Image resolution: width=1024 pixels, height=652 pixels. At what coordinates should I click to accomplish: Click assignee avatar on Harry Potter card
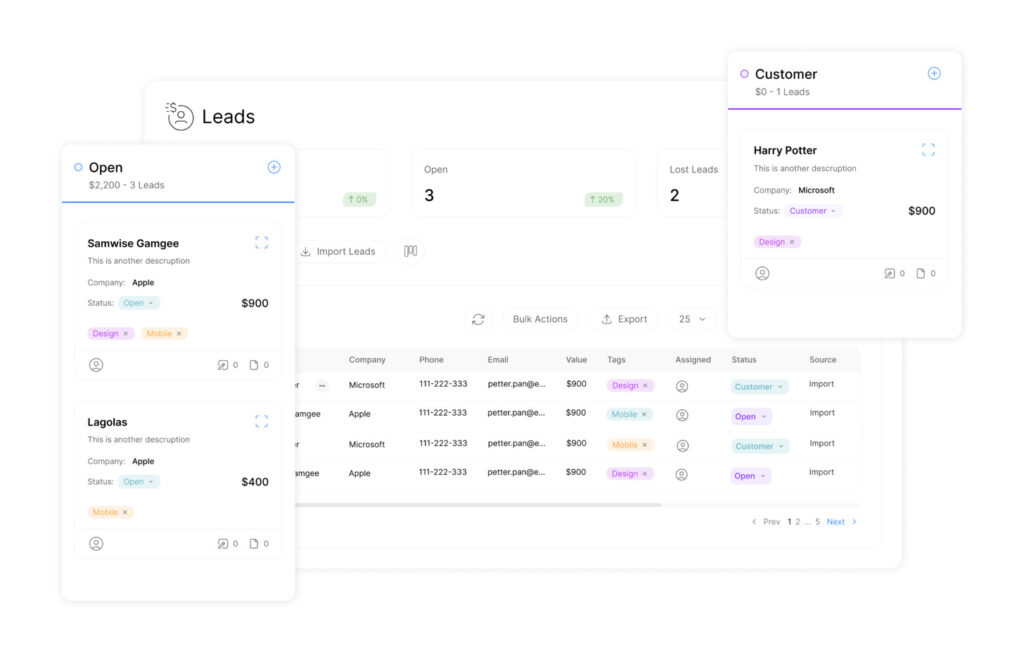pos(762,273)
